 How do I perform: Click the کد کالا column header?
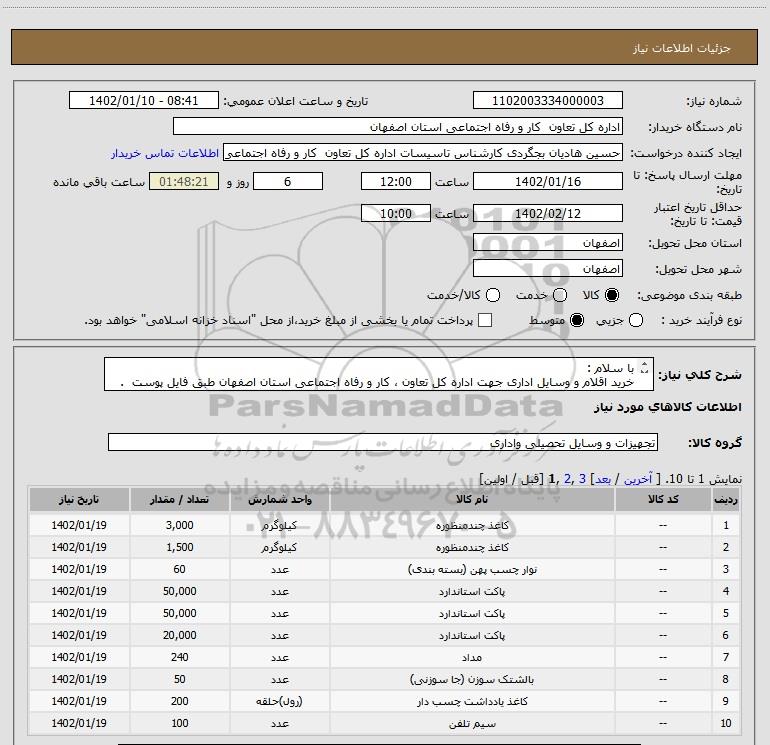tap(663, 499)
